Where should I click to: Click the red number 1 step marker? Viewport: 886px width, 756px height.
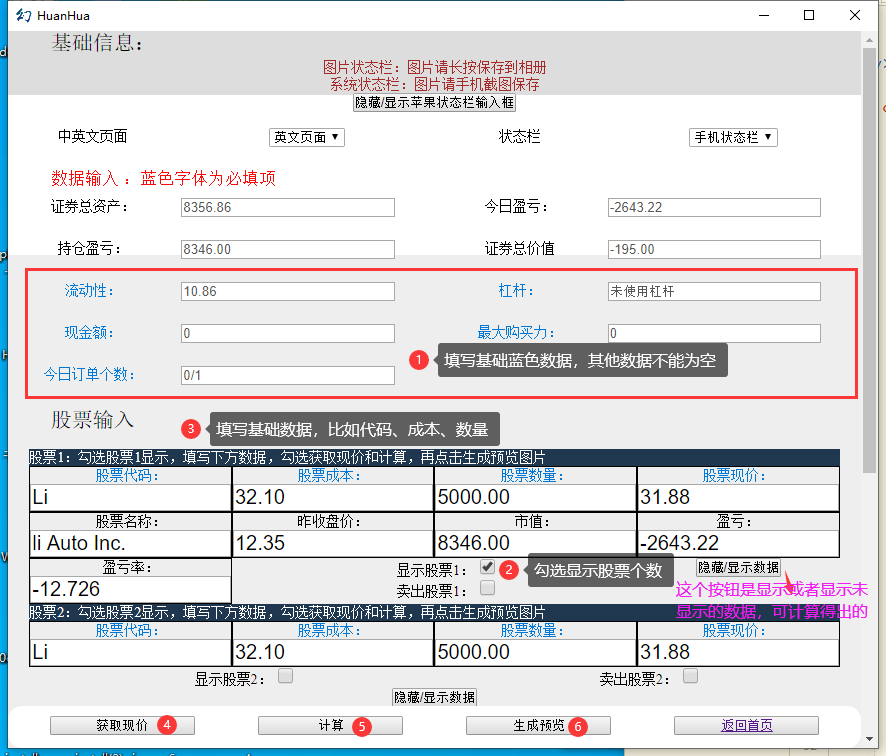(419, 360)
